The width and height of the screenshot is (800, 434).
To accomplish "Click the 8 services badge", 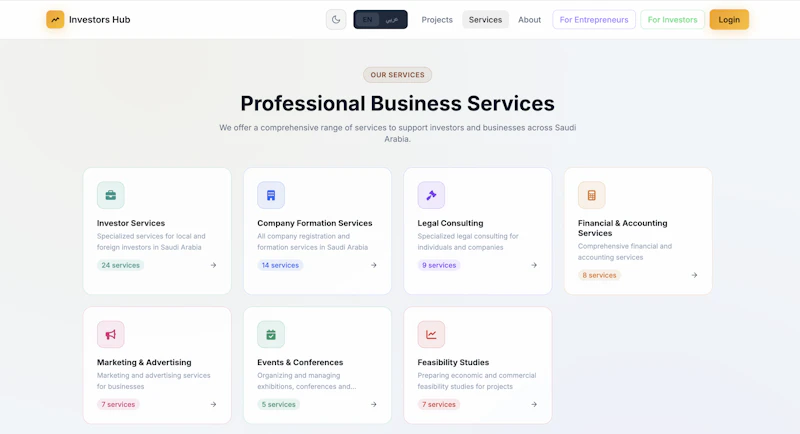I will point(599,275).
